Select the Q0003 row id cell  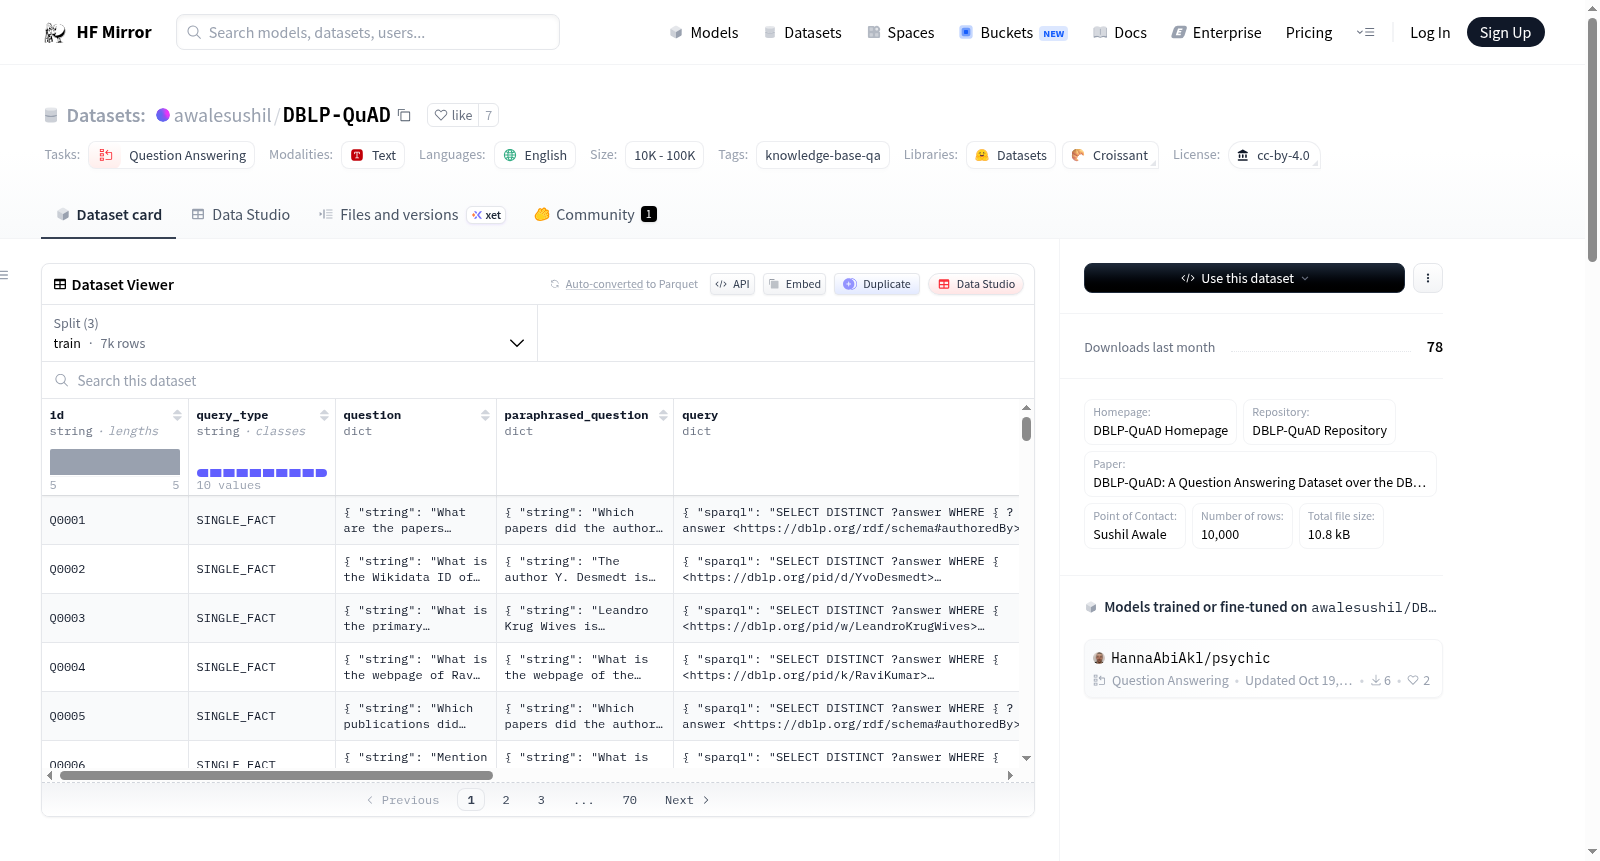pos(115,618)
